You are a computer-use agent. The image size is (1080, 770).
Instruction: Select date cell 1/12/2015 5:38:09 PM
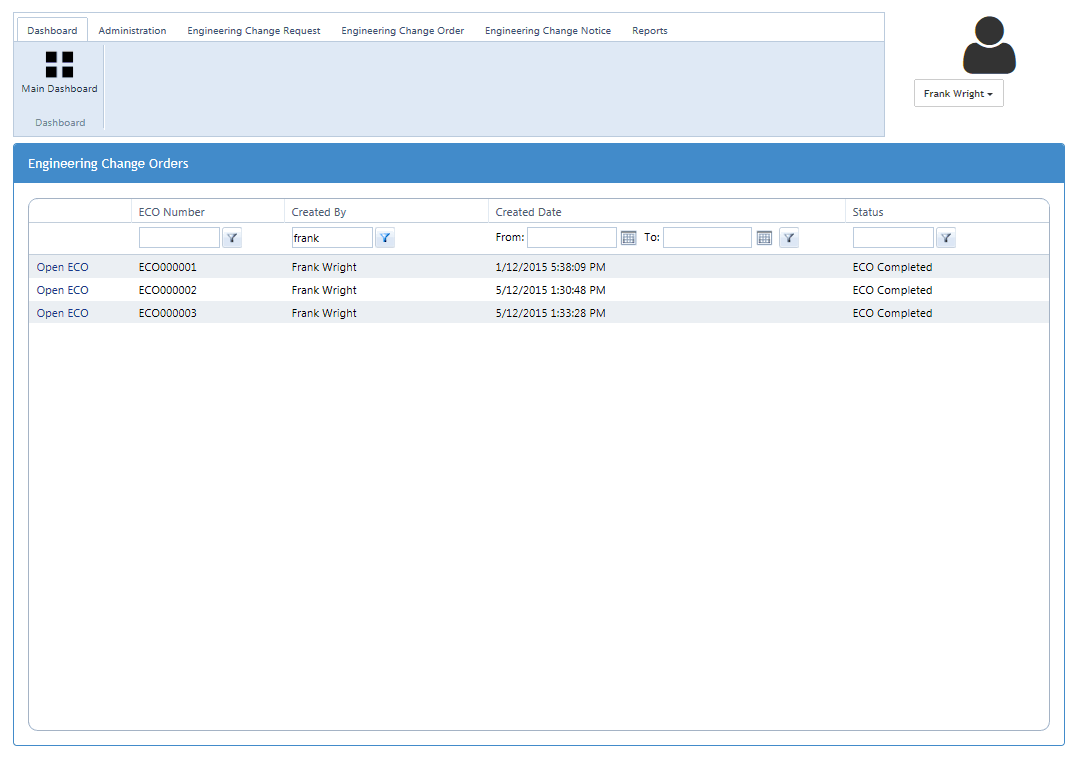[550, 267]
